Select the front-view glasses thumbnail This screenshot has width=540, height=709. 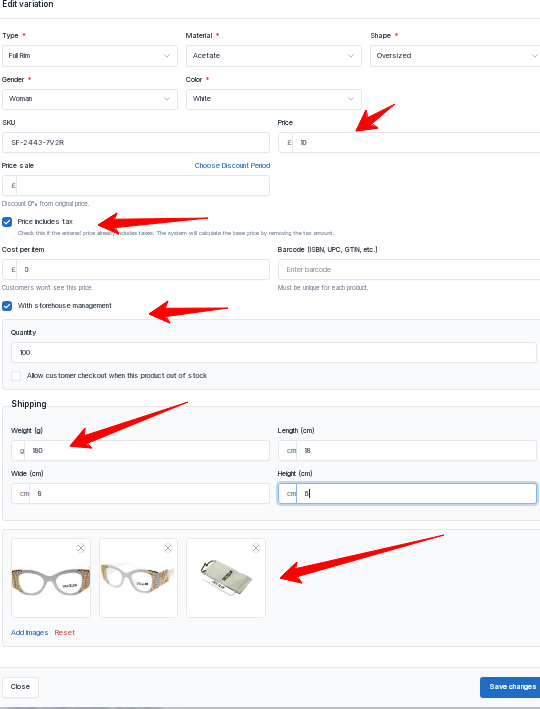(51, 578)
